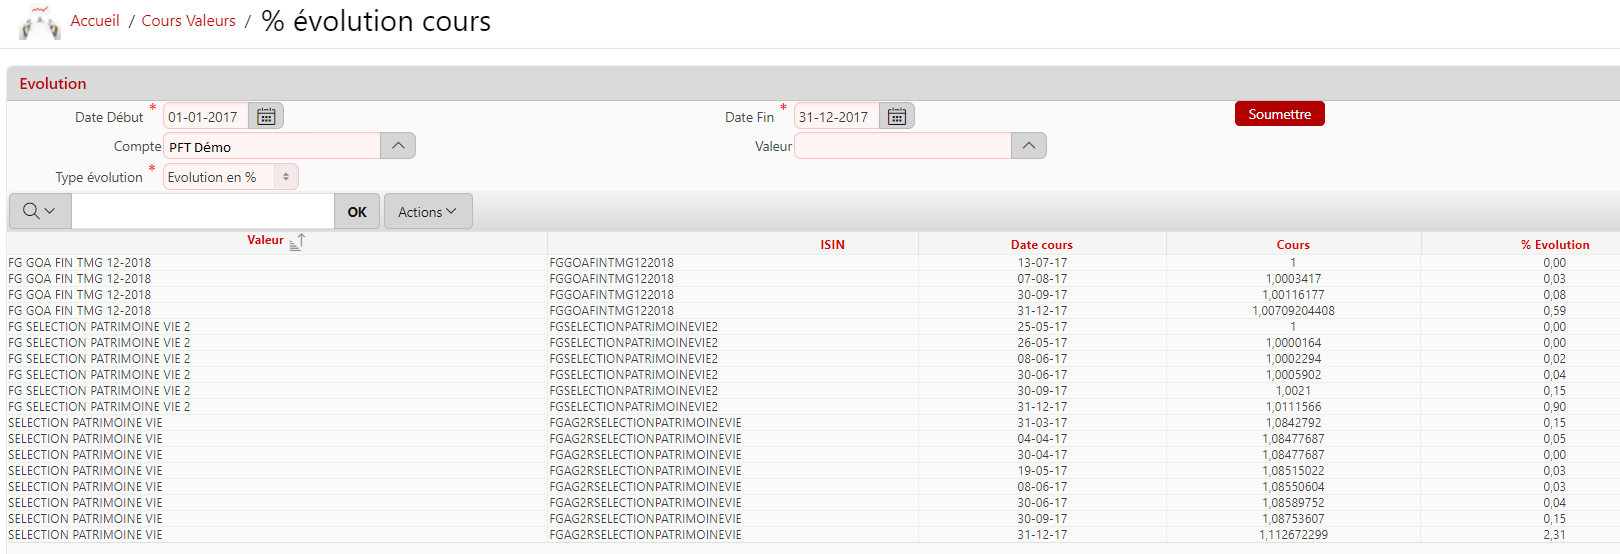Screen dimensions: 1620x554
Task: Sort by % Evolution column header
Action: tap(1555, 245)
